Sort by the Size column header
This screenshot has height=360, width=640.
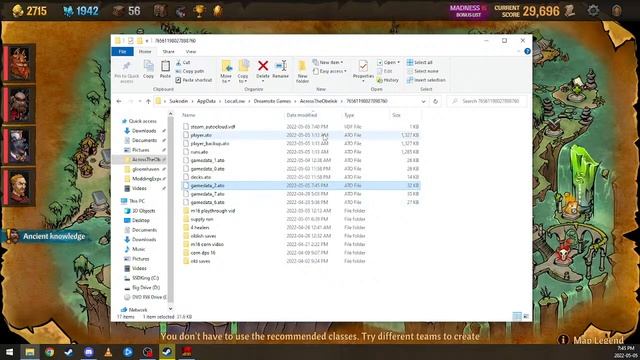[396, 115]
